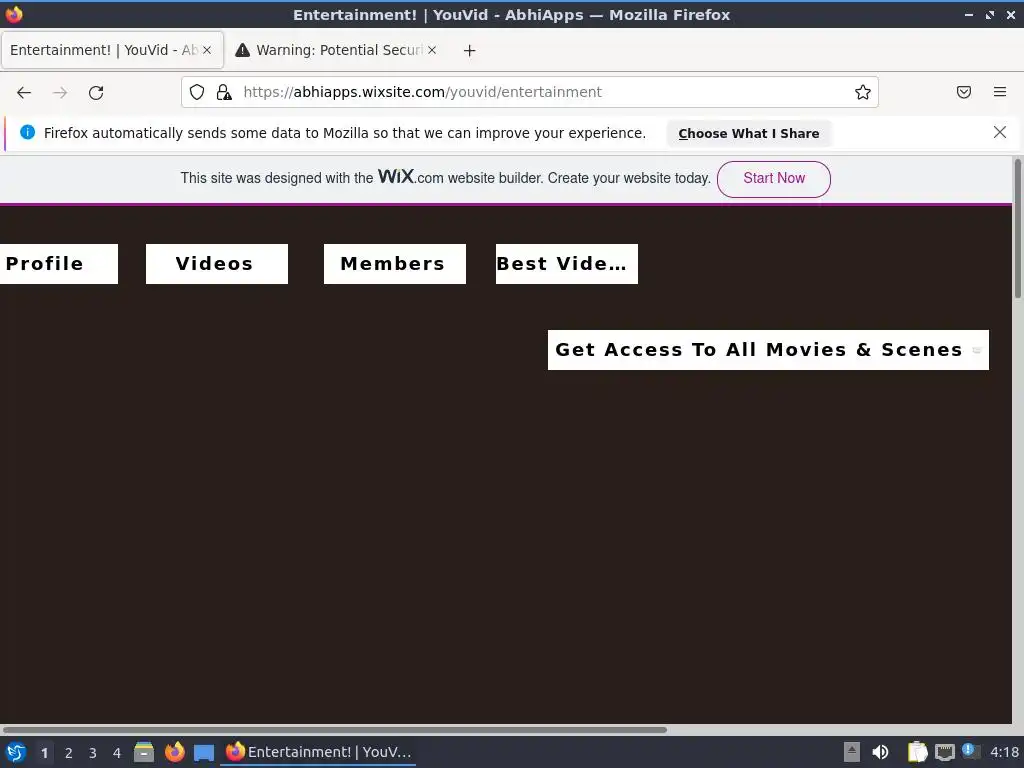
Task: Click the vertical page scrollbar
Action: pyautogui.click(x=1017, y=229)
